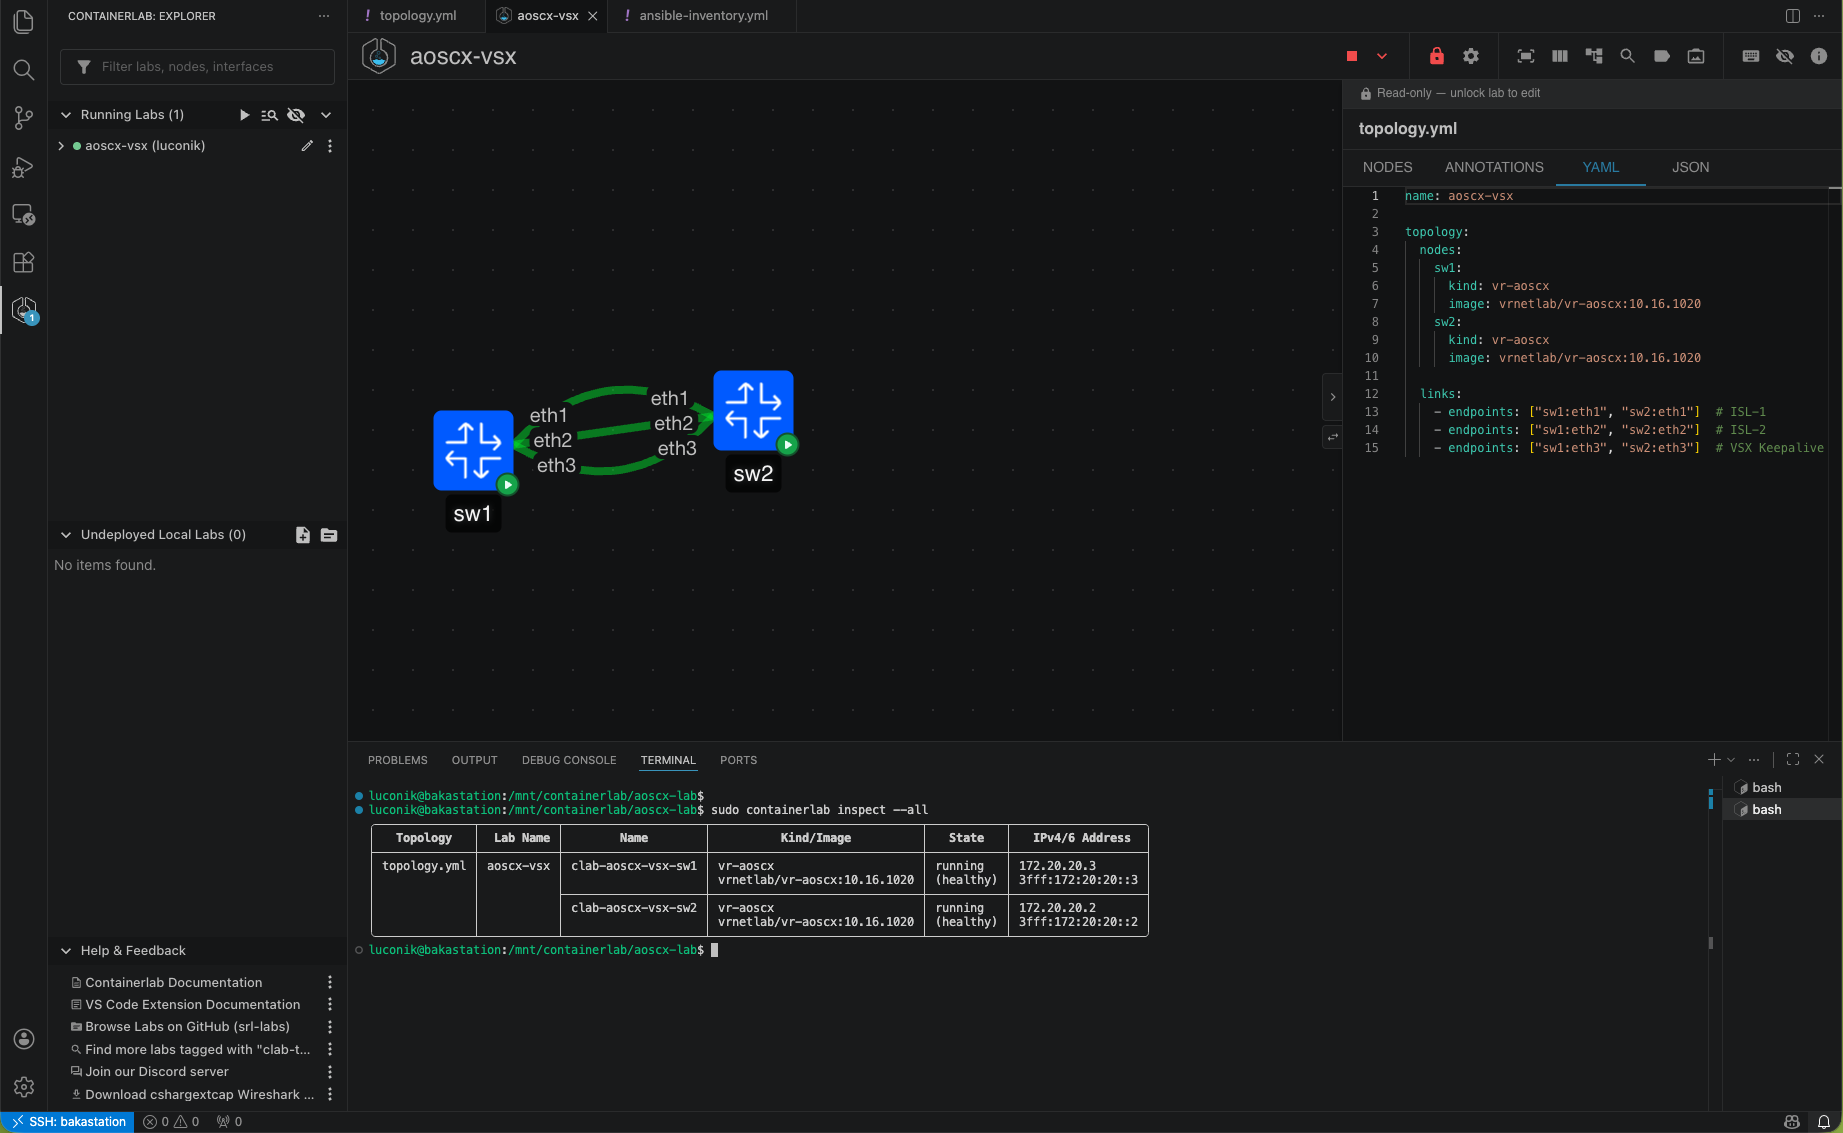This screenshot has height=1133, width=1843.
Task: Click the columns layout icon in the toolbar
Action: (1560, 56)
